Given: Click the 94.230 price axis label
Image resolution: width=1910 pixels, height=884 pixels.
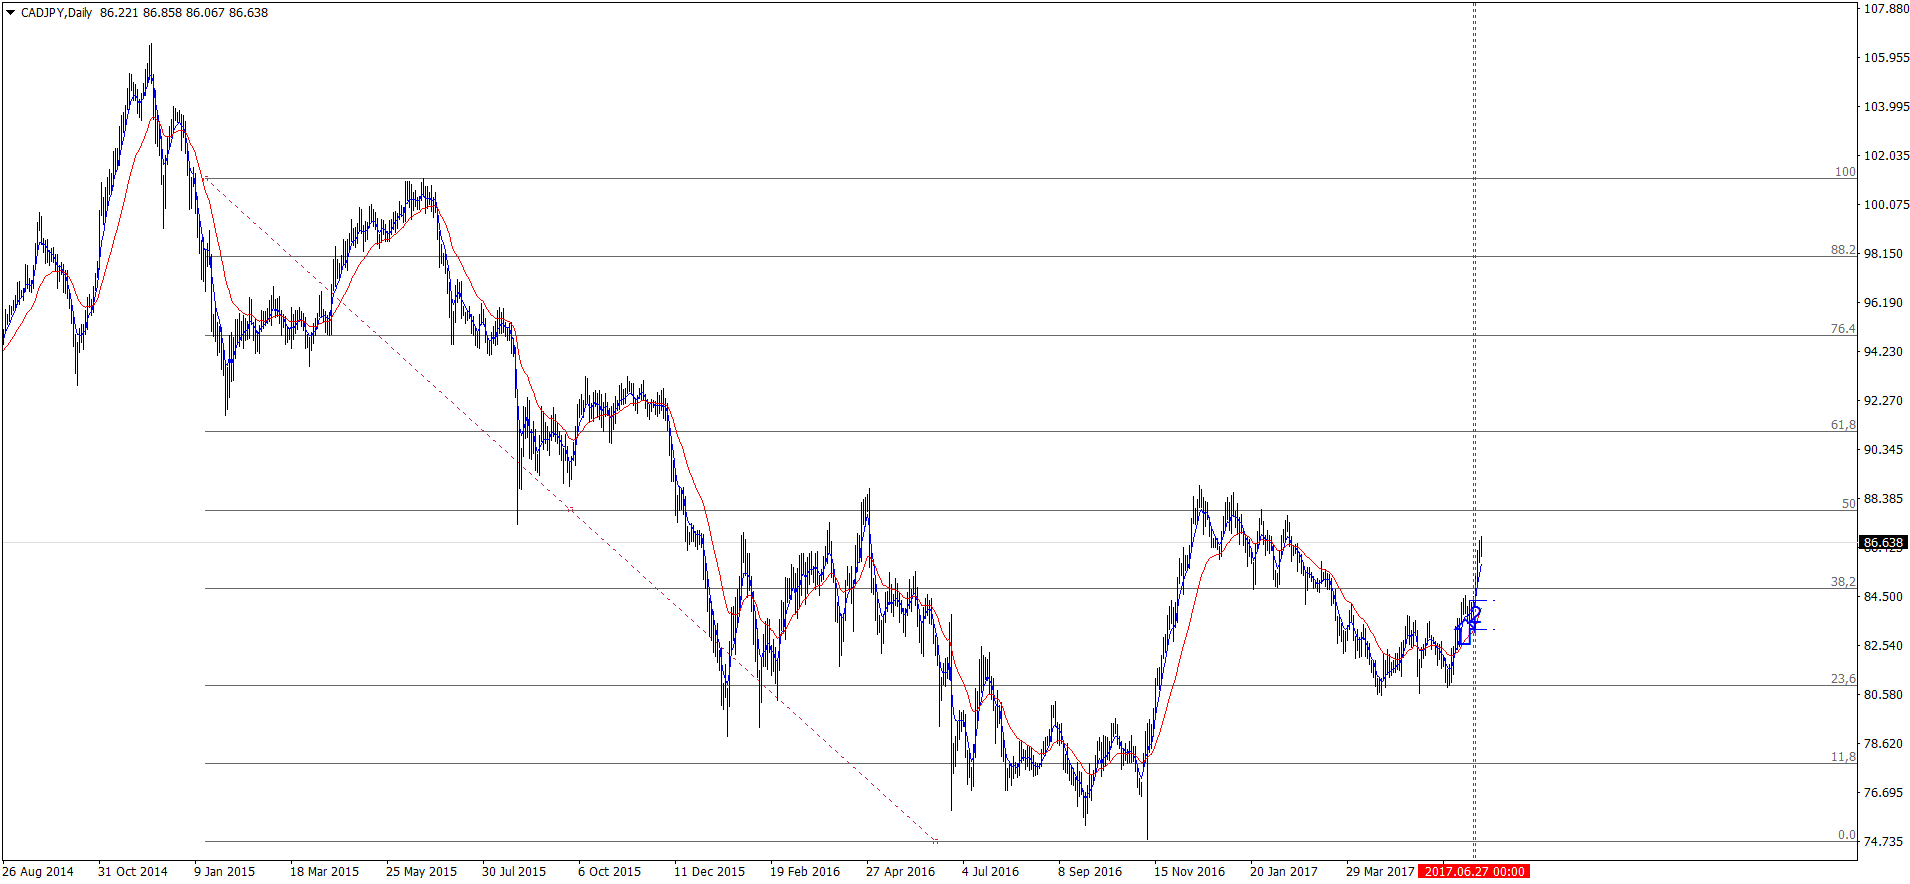Looking at the screenshot, I should click(x=1884, y=352).
